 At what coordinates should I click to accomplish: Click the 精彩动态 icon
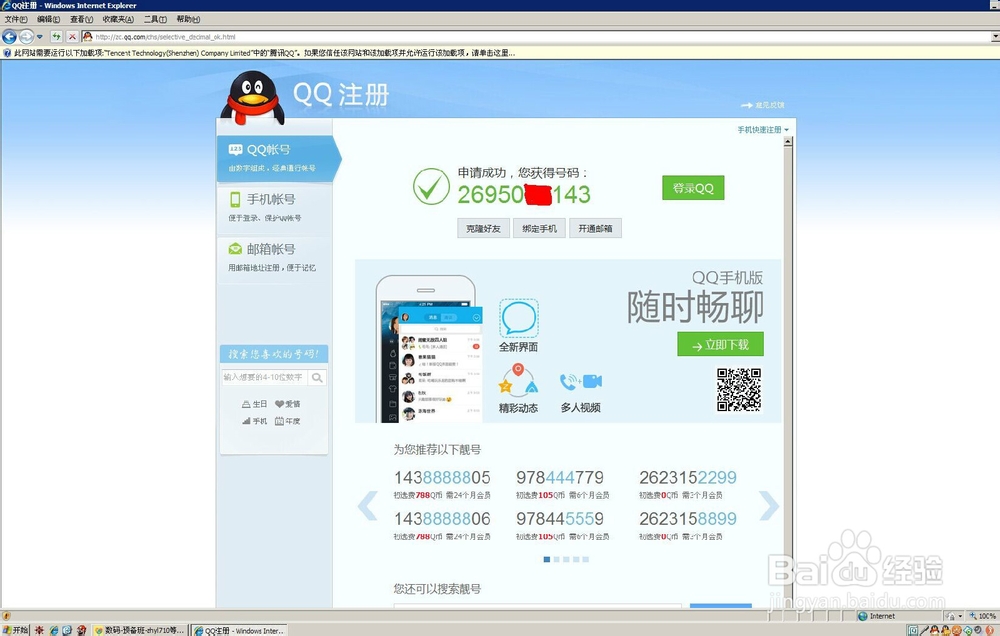pyautogui.click(x=518, y=380)
